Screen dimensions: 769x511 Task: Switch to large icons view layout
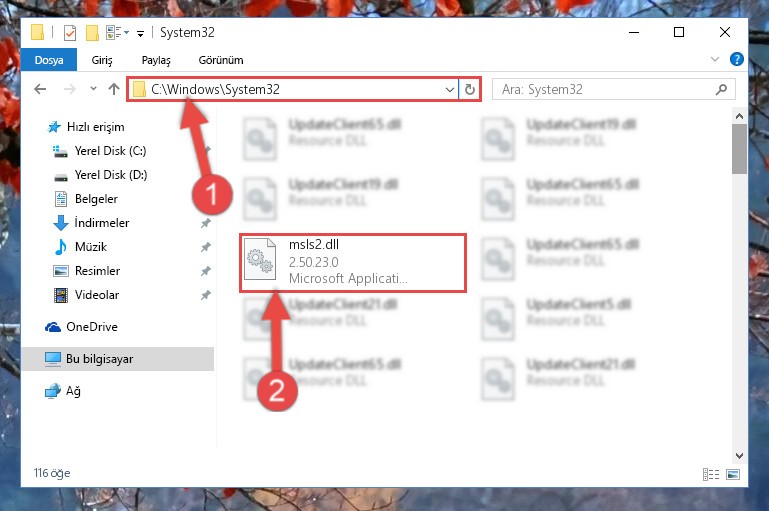[733, 474]
